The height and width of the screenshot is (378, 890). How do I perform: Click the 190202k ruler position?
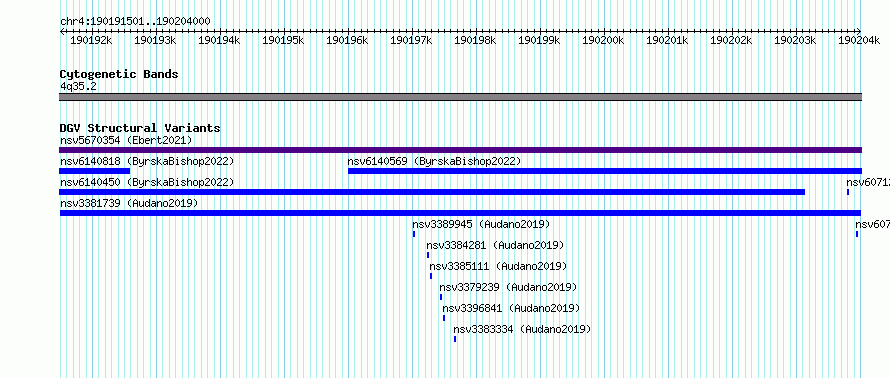point(732,40)
